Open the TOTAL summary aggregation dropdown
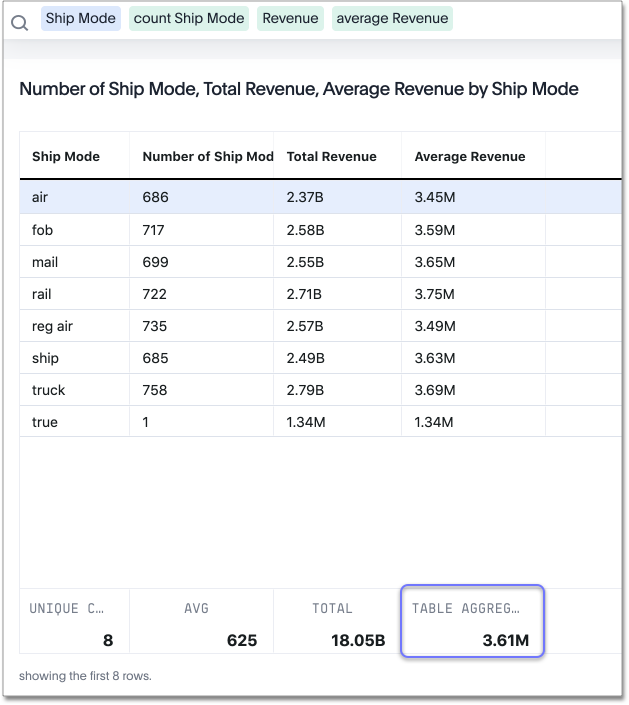This screenshot has width=629, height=705. tap(332, 608)
